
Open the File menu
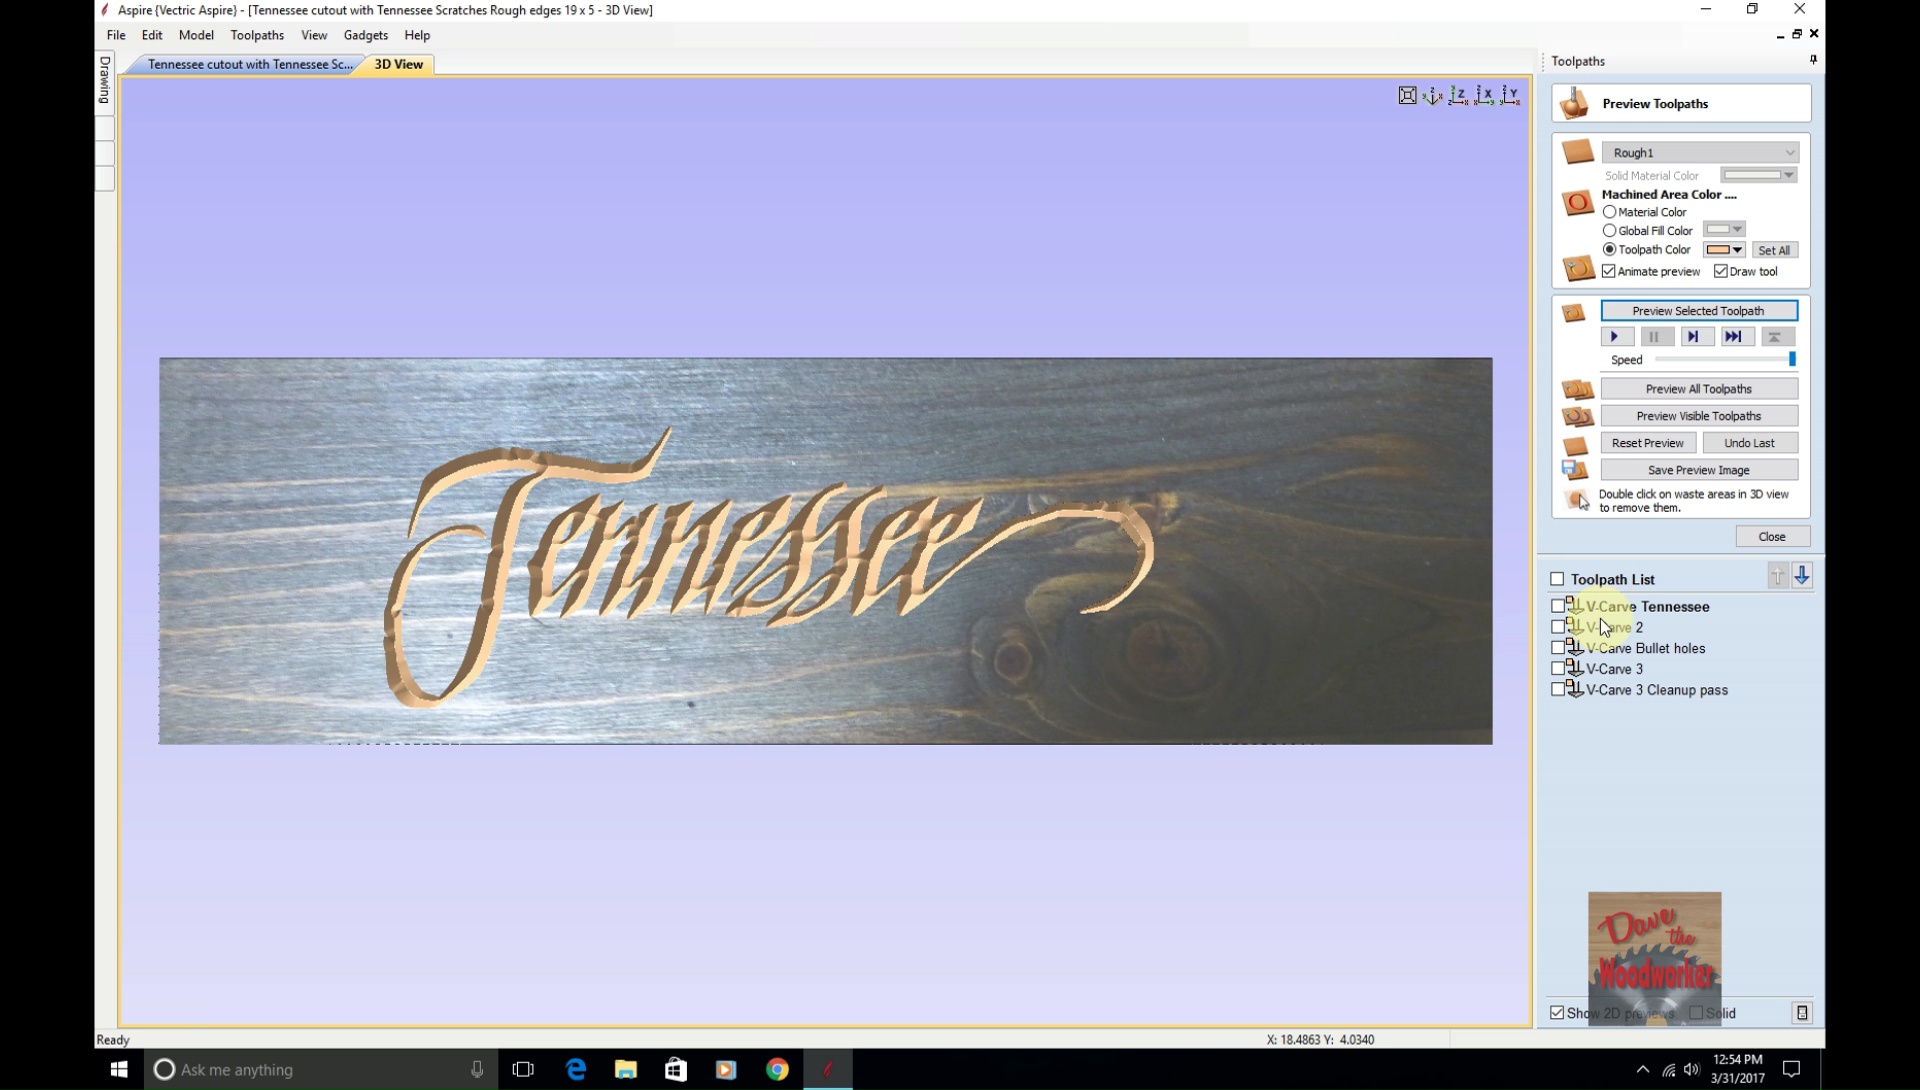point(116,35)
